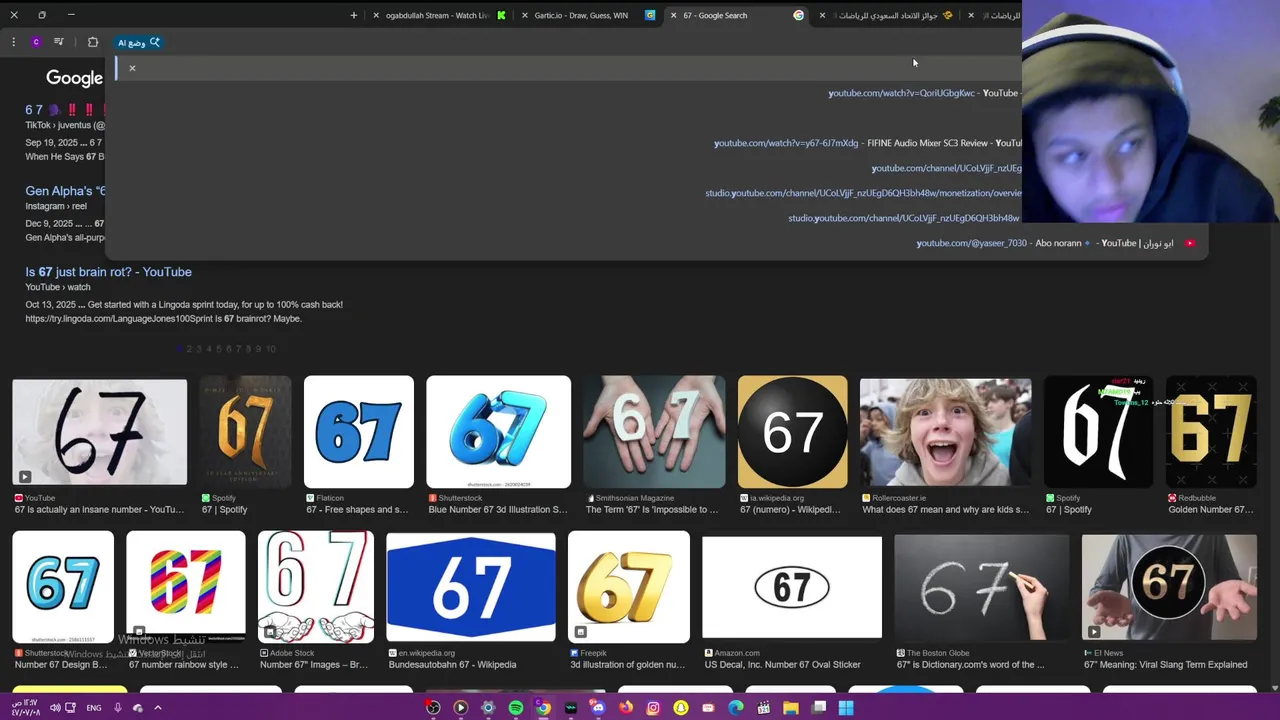
Task: Open Task View in the taskbar
Action: coord(818,708)
